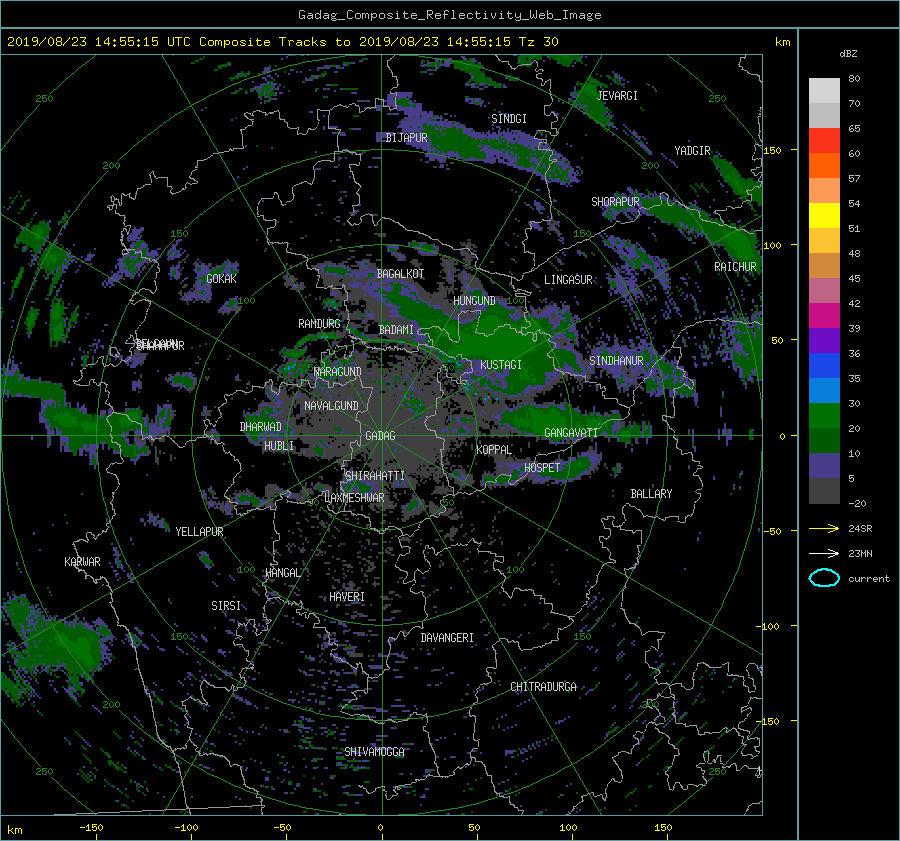Click the HUNGUND city label

pos(474,301)
